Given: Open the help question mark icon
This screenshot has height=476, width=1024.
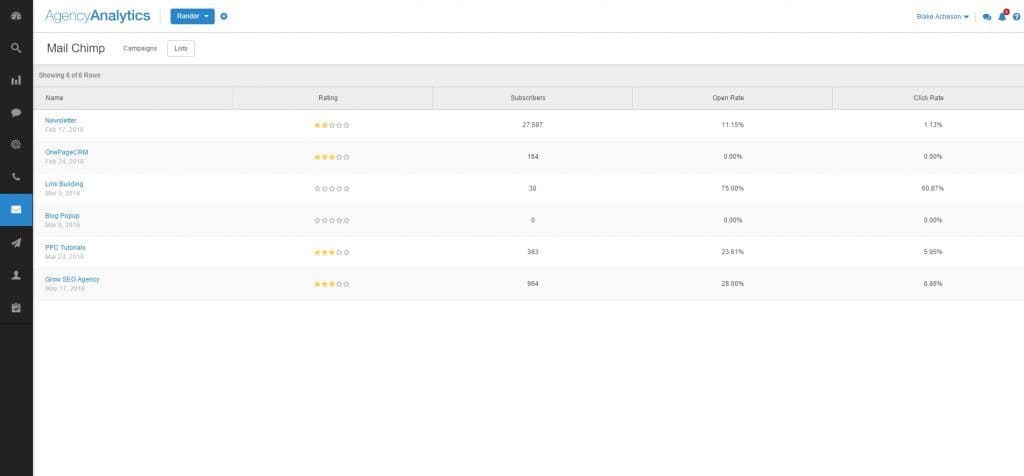Looking at the screenshot, I should click(1016, 17).
